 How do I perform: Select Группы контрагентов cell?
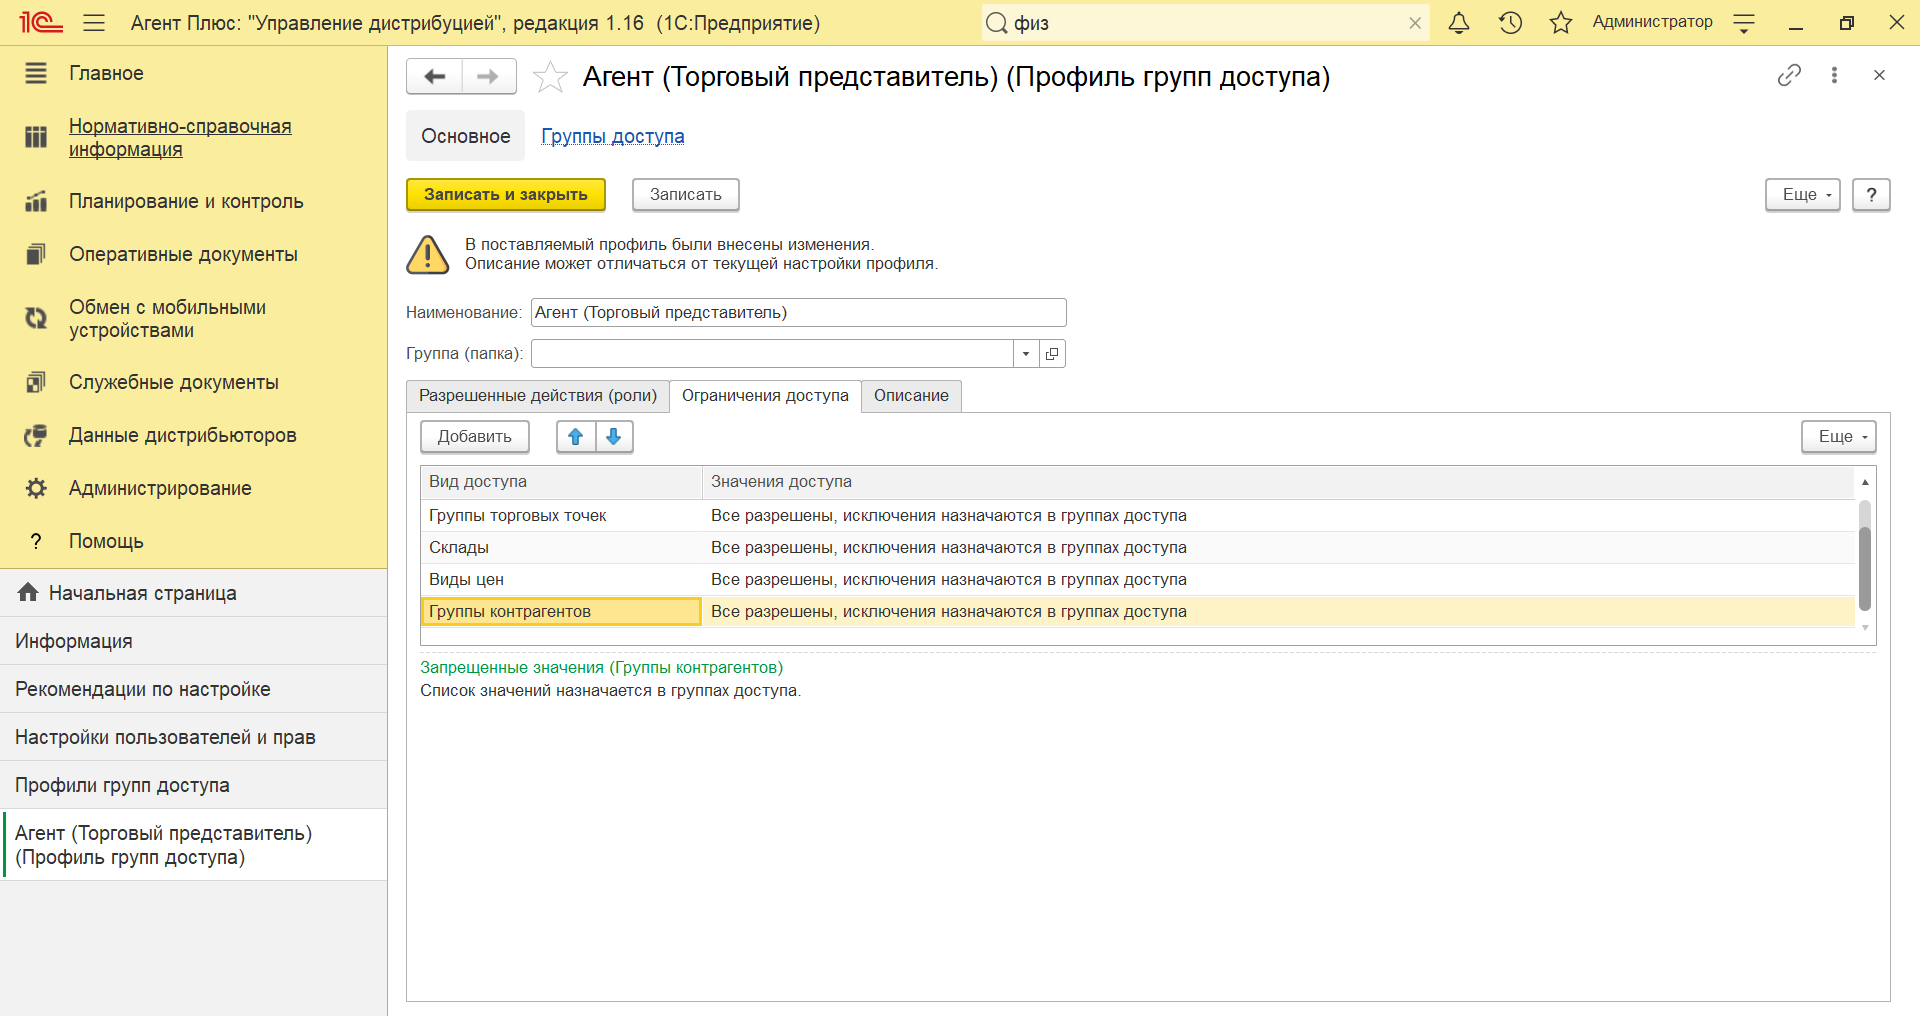(x=561, y=612)
